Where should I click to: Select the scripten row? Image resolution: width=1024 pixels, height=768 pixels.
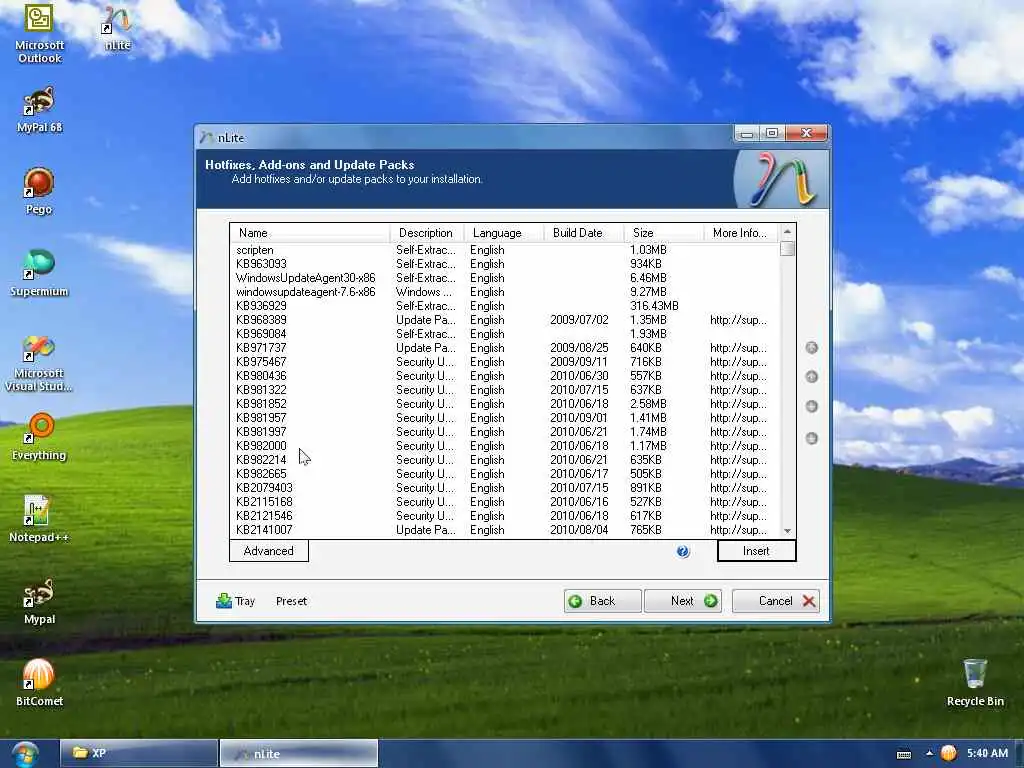pos(505,250)
